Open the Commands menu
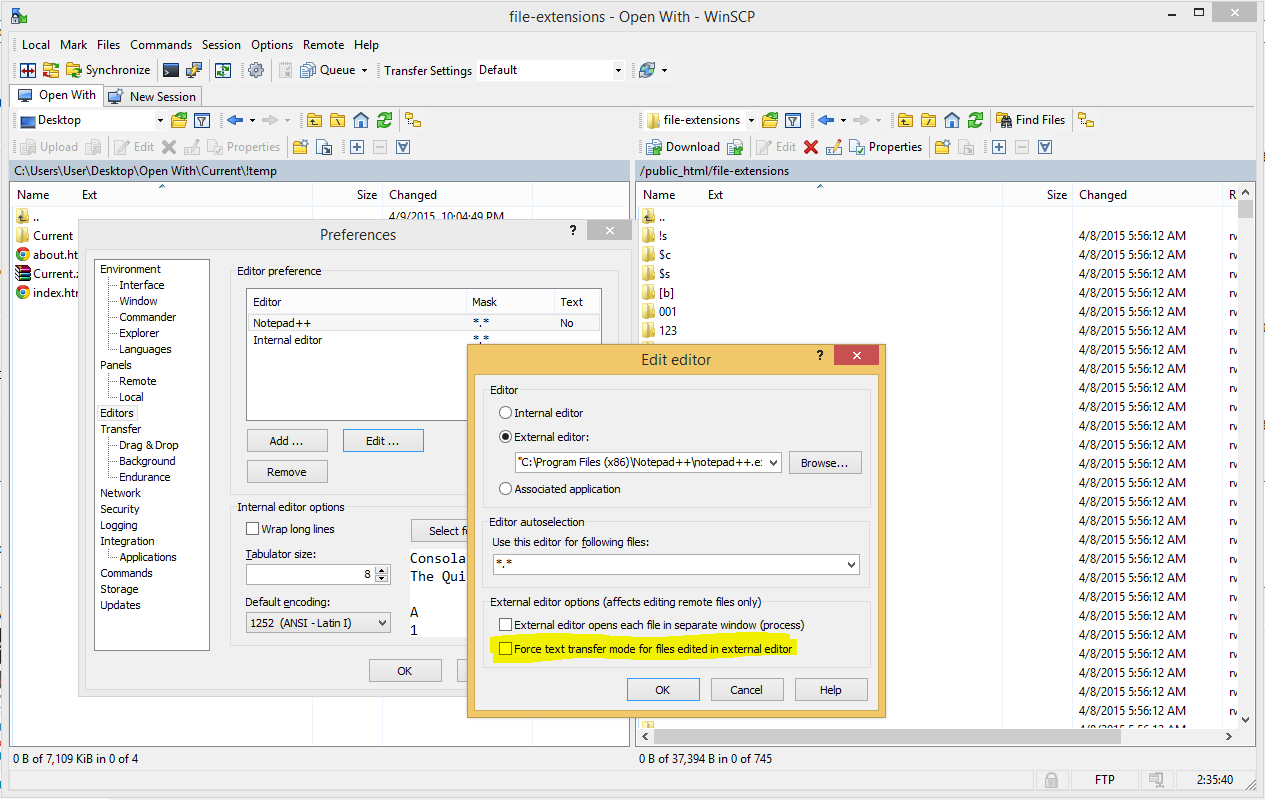The width and height of the screenshot is (1265, 800). point(160,45)
